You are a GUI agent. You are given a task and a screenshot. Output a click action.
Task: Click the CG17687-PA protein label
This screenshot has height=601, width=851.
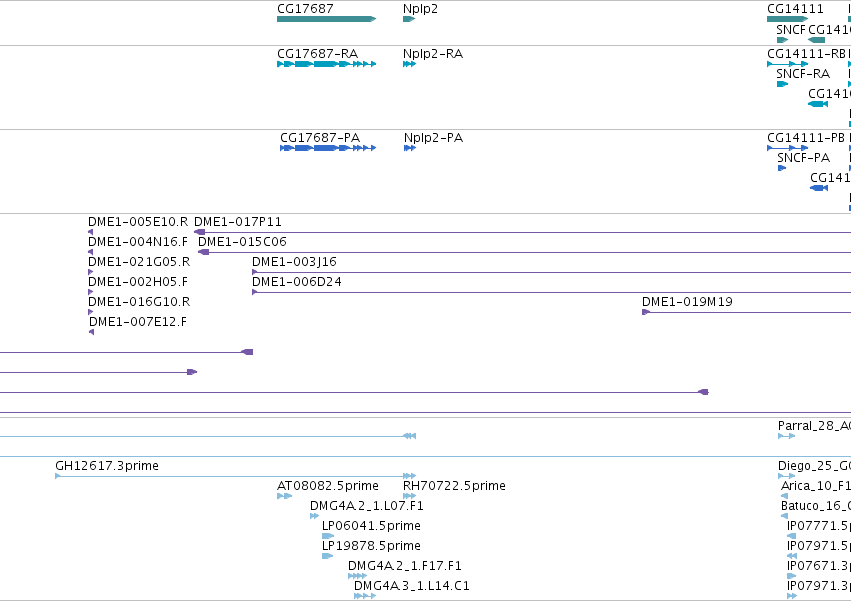[x=320, y=138]
